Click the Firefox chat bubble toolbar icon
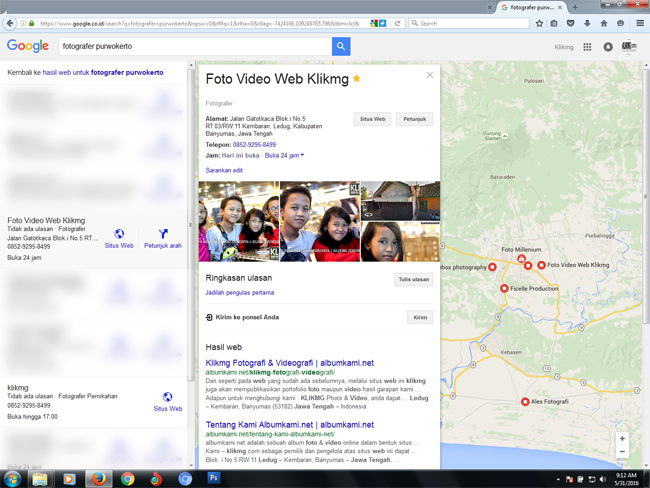This screenshot has height=488, width=650. 620,23
